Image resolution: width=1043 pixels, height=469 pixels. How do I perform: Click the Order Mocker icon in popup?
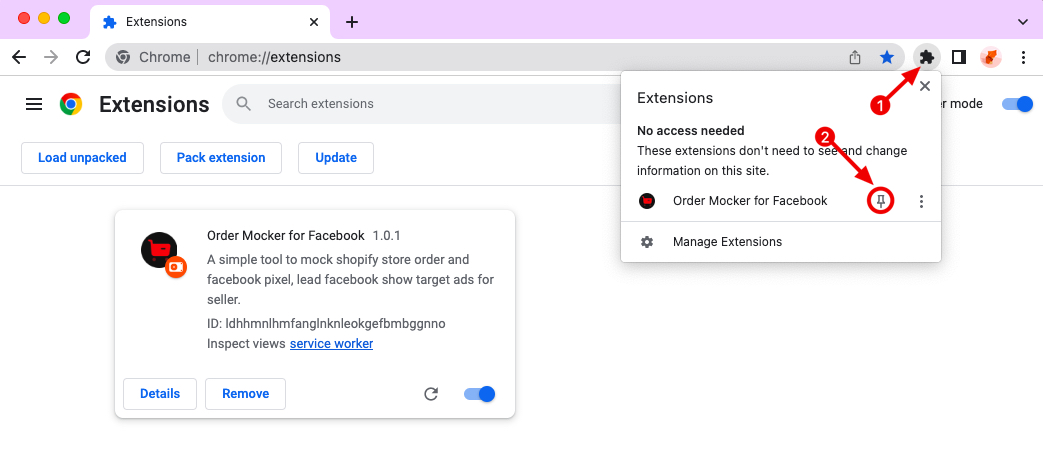click(647, 201)
